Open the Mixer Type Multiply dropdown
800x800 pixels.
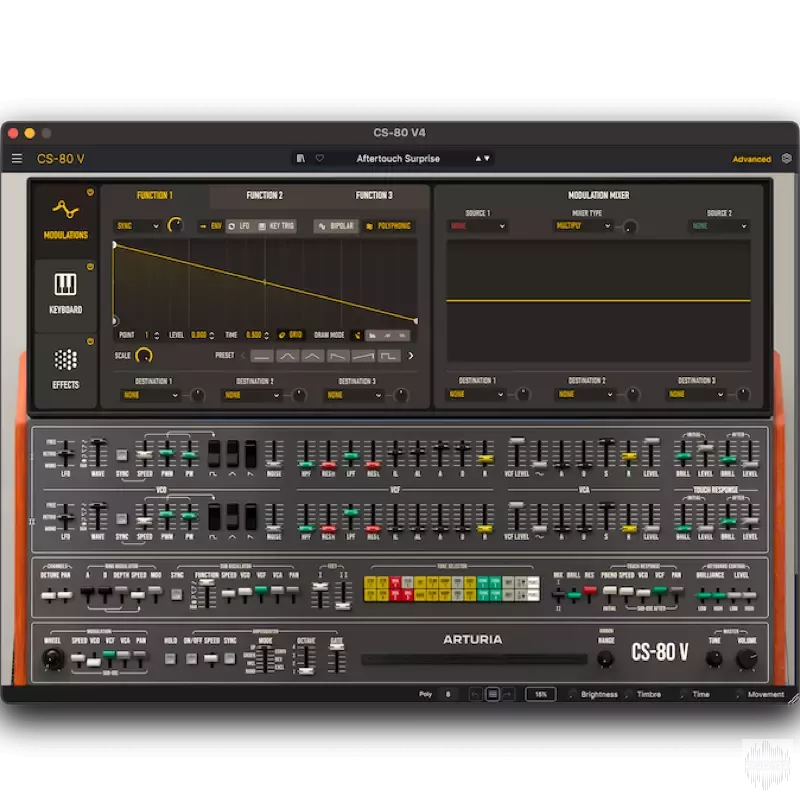point(583,226)
